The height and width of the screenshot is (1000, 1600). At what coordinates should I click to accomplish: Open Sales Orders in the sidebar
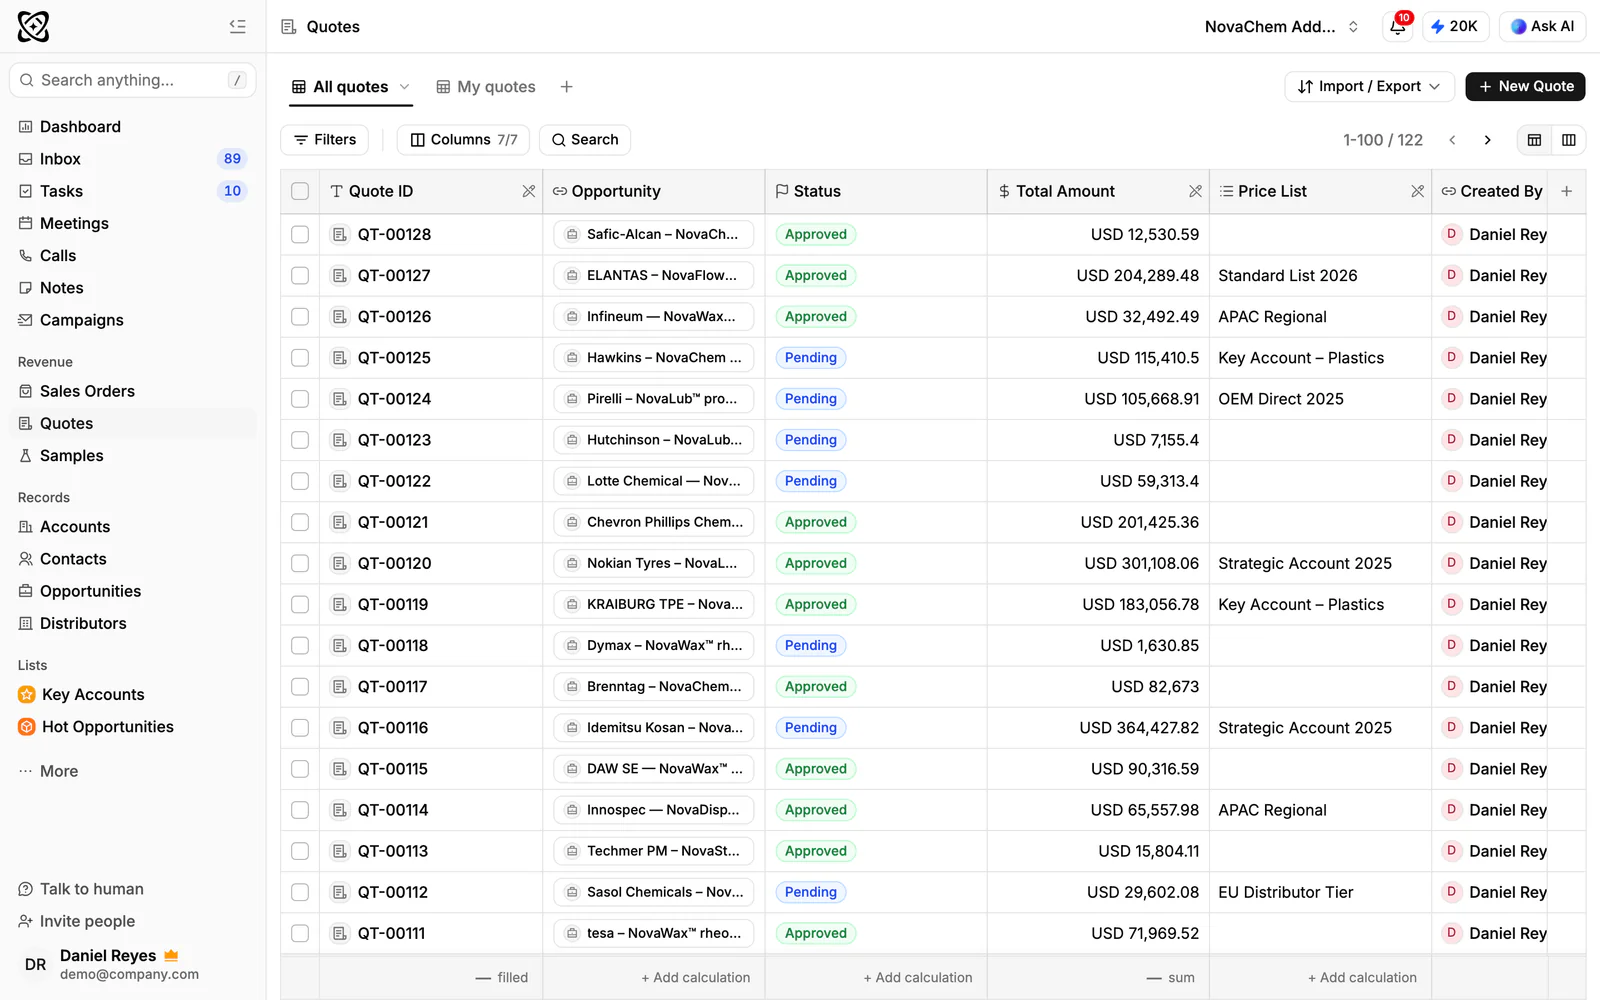(132, 391)
